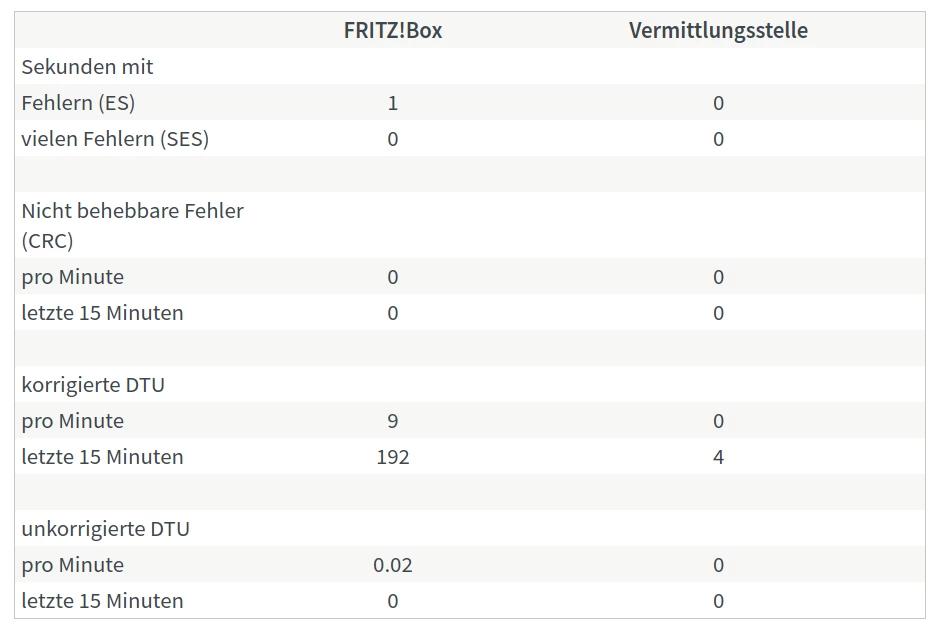Click the Vermittlungsstelle column header
The height and width of the screenshot is (627, 938).
coord(718,30)
